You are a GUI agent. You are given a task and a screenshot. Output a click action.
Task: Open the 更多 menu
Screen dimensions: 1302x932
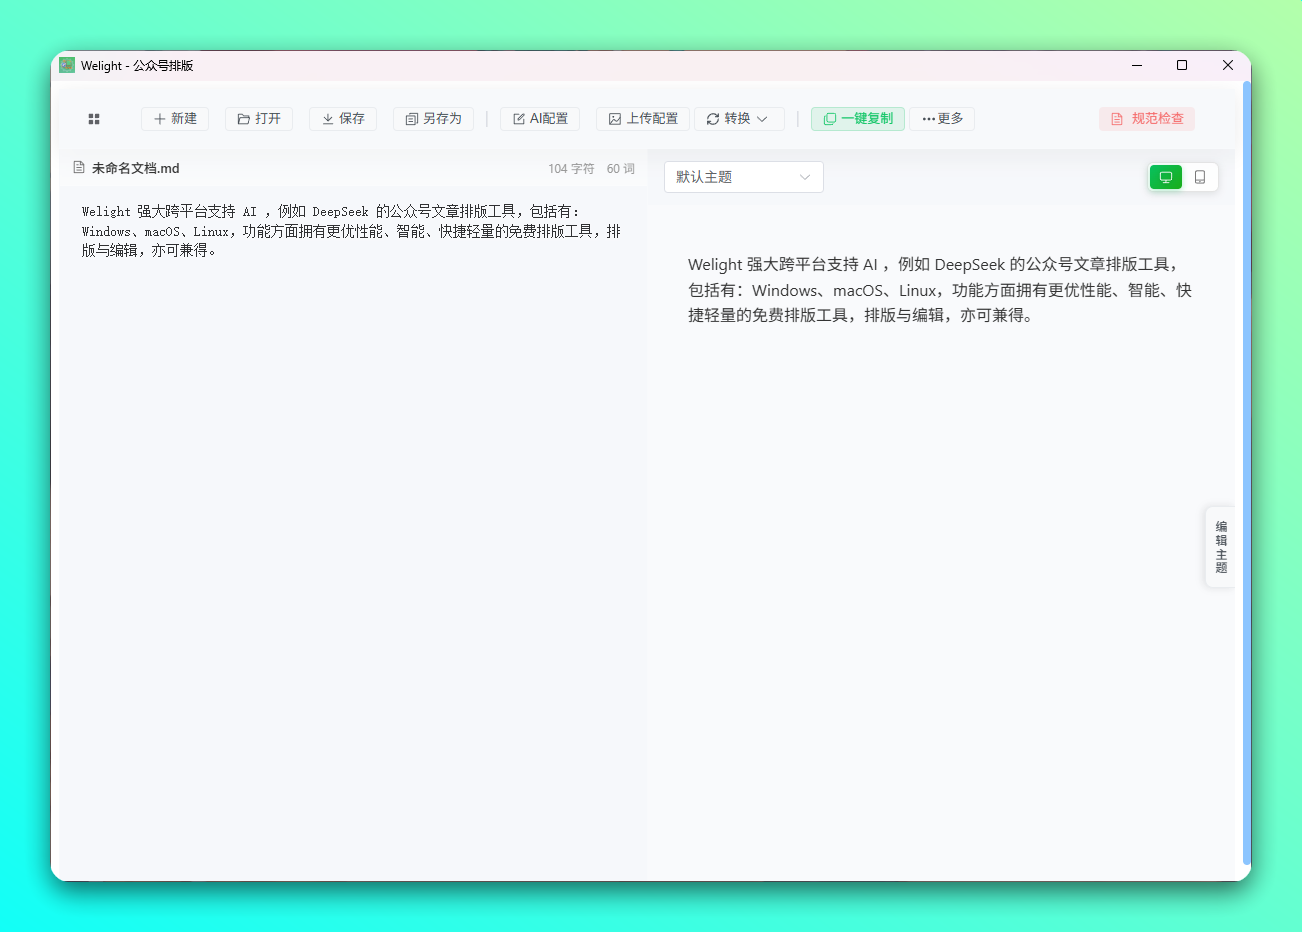click(x=942, y=119)
